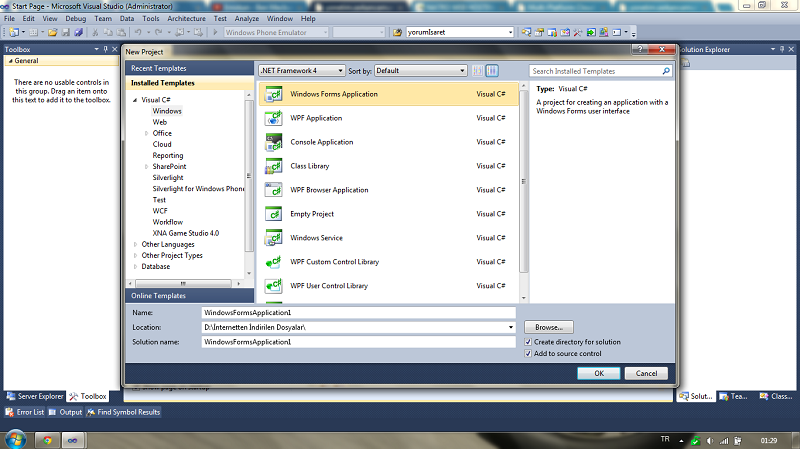This screenshot has height=449, width=800.
Task: Pin the Toolbox panel with the pushpin icon
Action: [x=106, y=49]
